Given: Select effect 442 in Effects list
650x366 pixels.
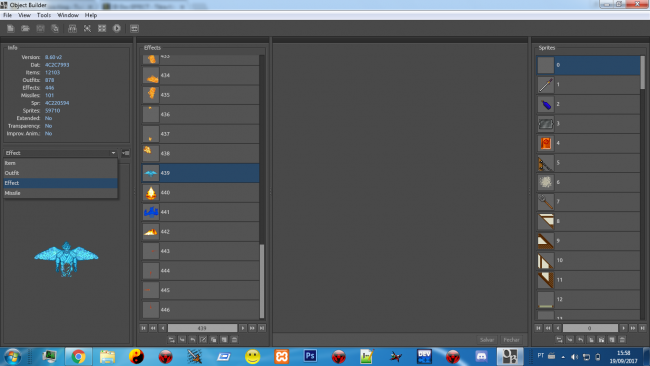Looking at the screenshot, I should click(x=201, y=232).
